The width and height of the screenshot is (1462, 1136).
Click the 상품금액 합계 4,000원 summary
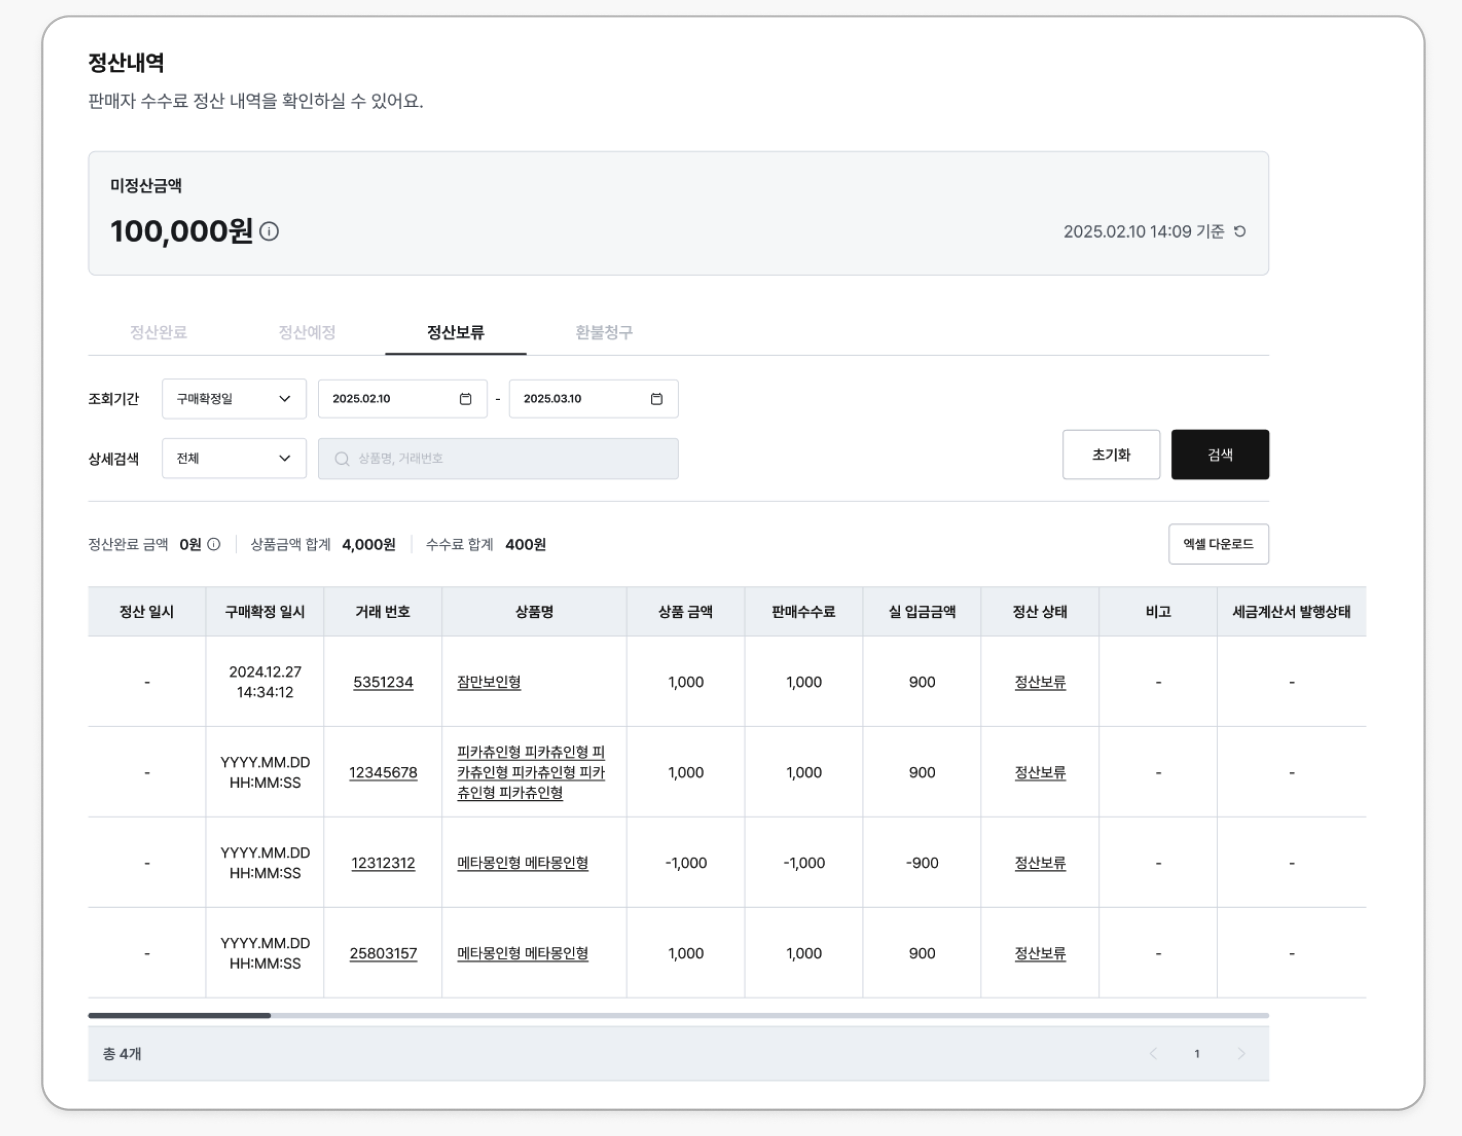click(x=323, y=544)
